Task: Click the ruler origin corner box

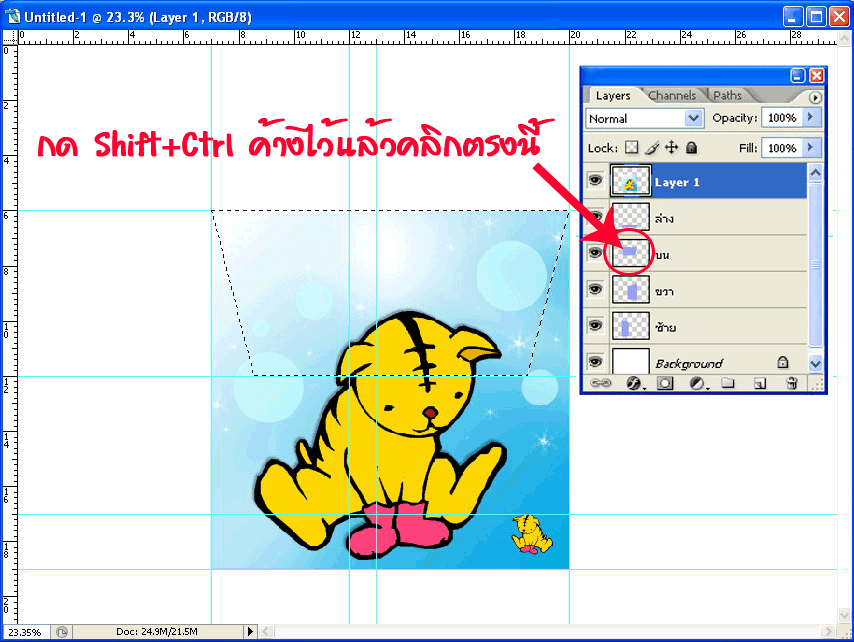Action: click(10, 37)
